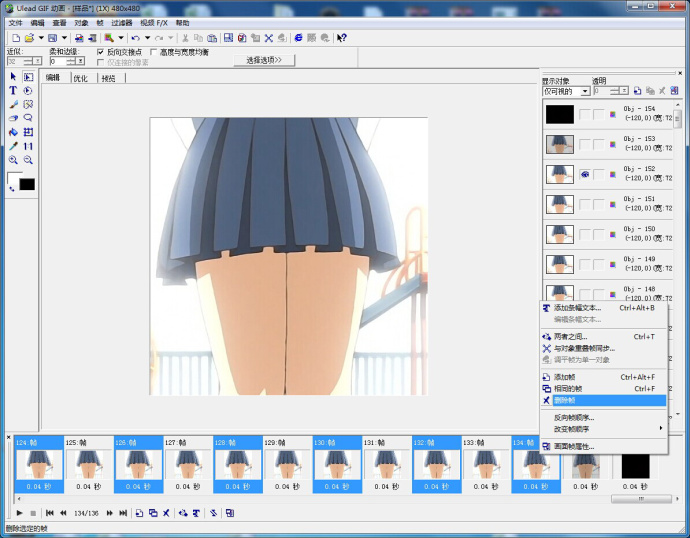690x538 pixels.
Task: Switch to the 优化 tab
Action: pyautogui.click(x=80, y=78)
